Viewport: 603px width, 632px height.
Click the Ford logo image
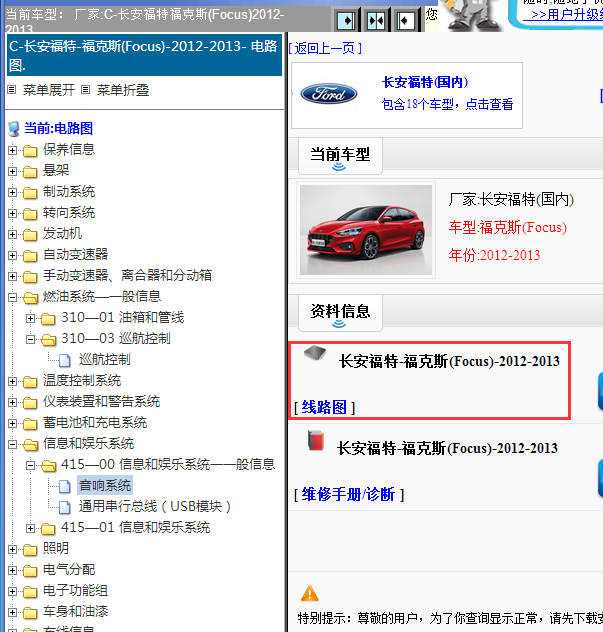[x=329, y=94]
